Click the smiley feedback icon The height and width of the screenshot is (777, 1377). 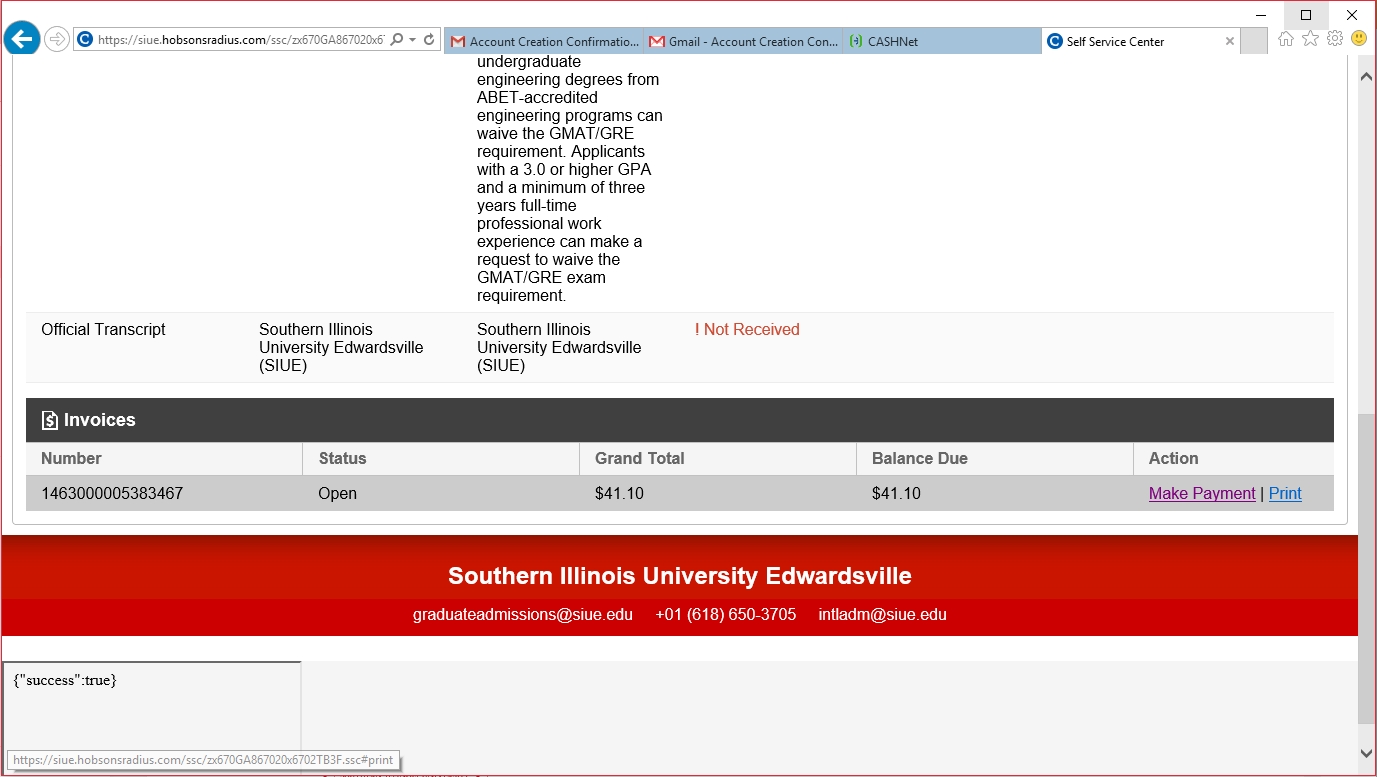[x=1359, y=39]
